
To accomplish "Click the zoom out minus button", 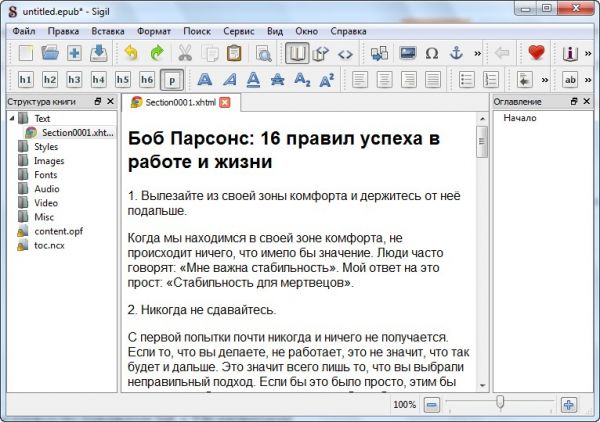I will coord(431,405).
